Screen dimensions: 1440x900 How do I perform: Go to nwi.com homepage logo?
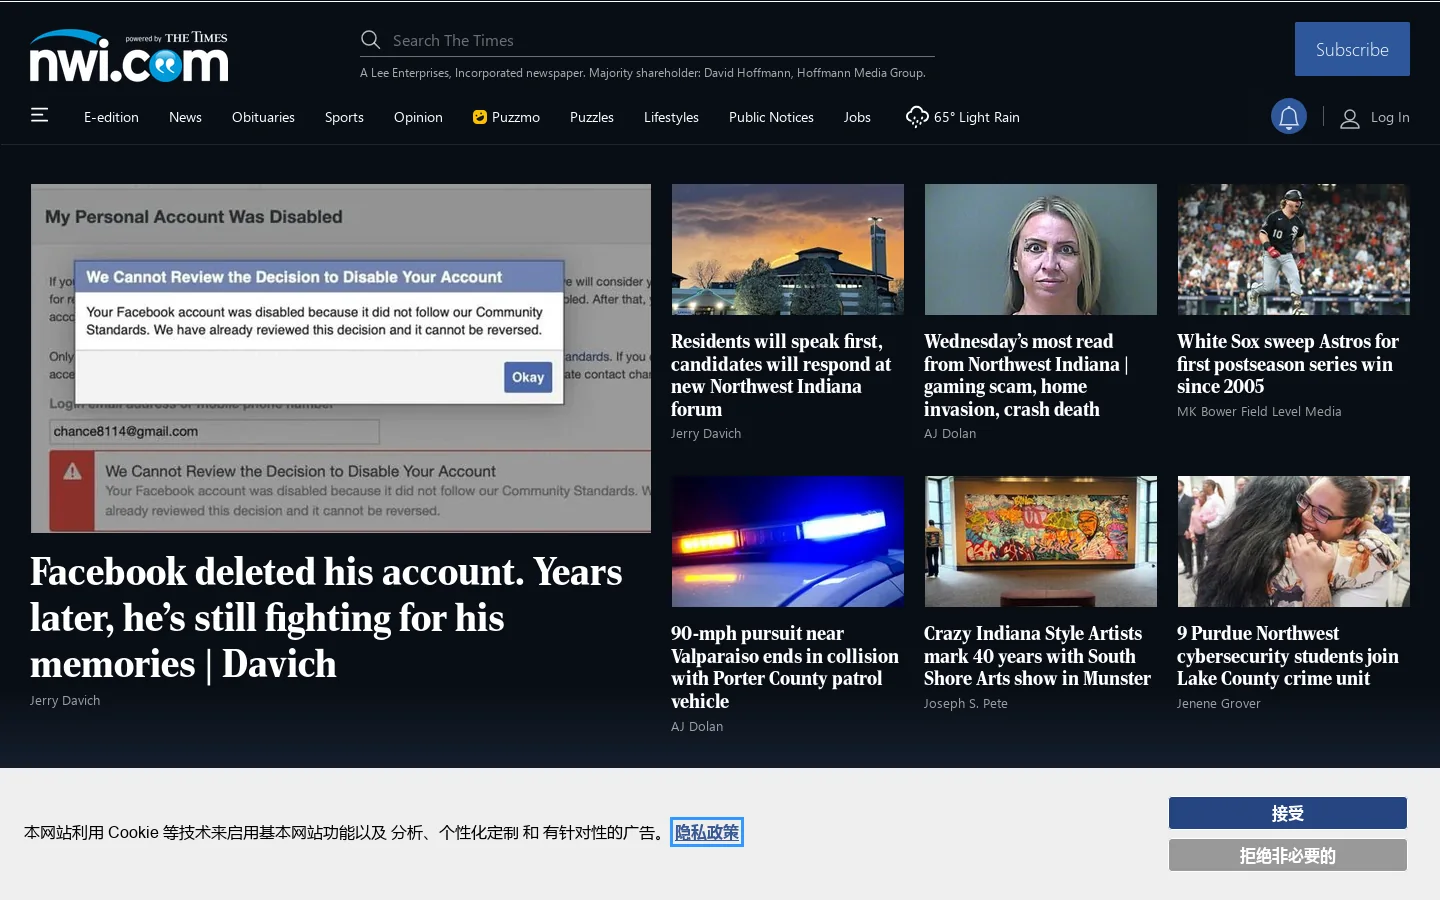[x=129, y=56]
